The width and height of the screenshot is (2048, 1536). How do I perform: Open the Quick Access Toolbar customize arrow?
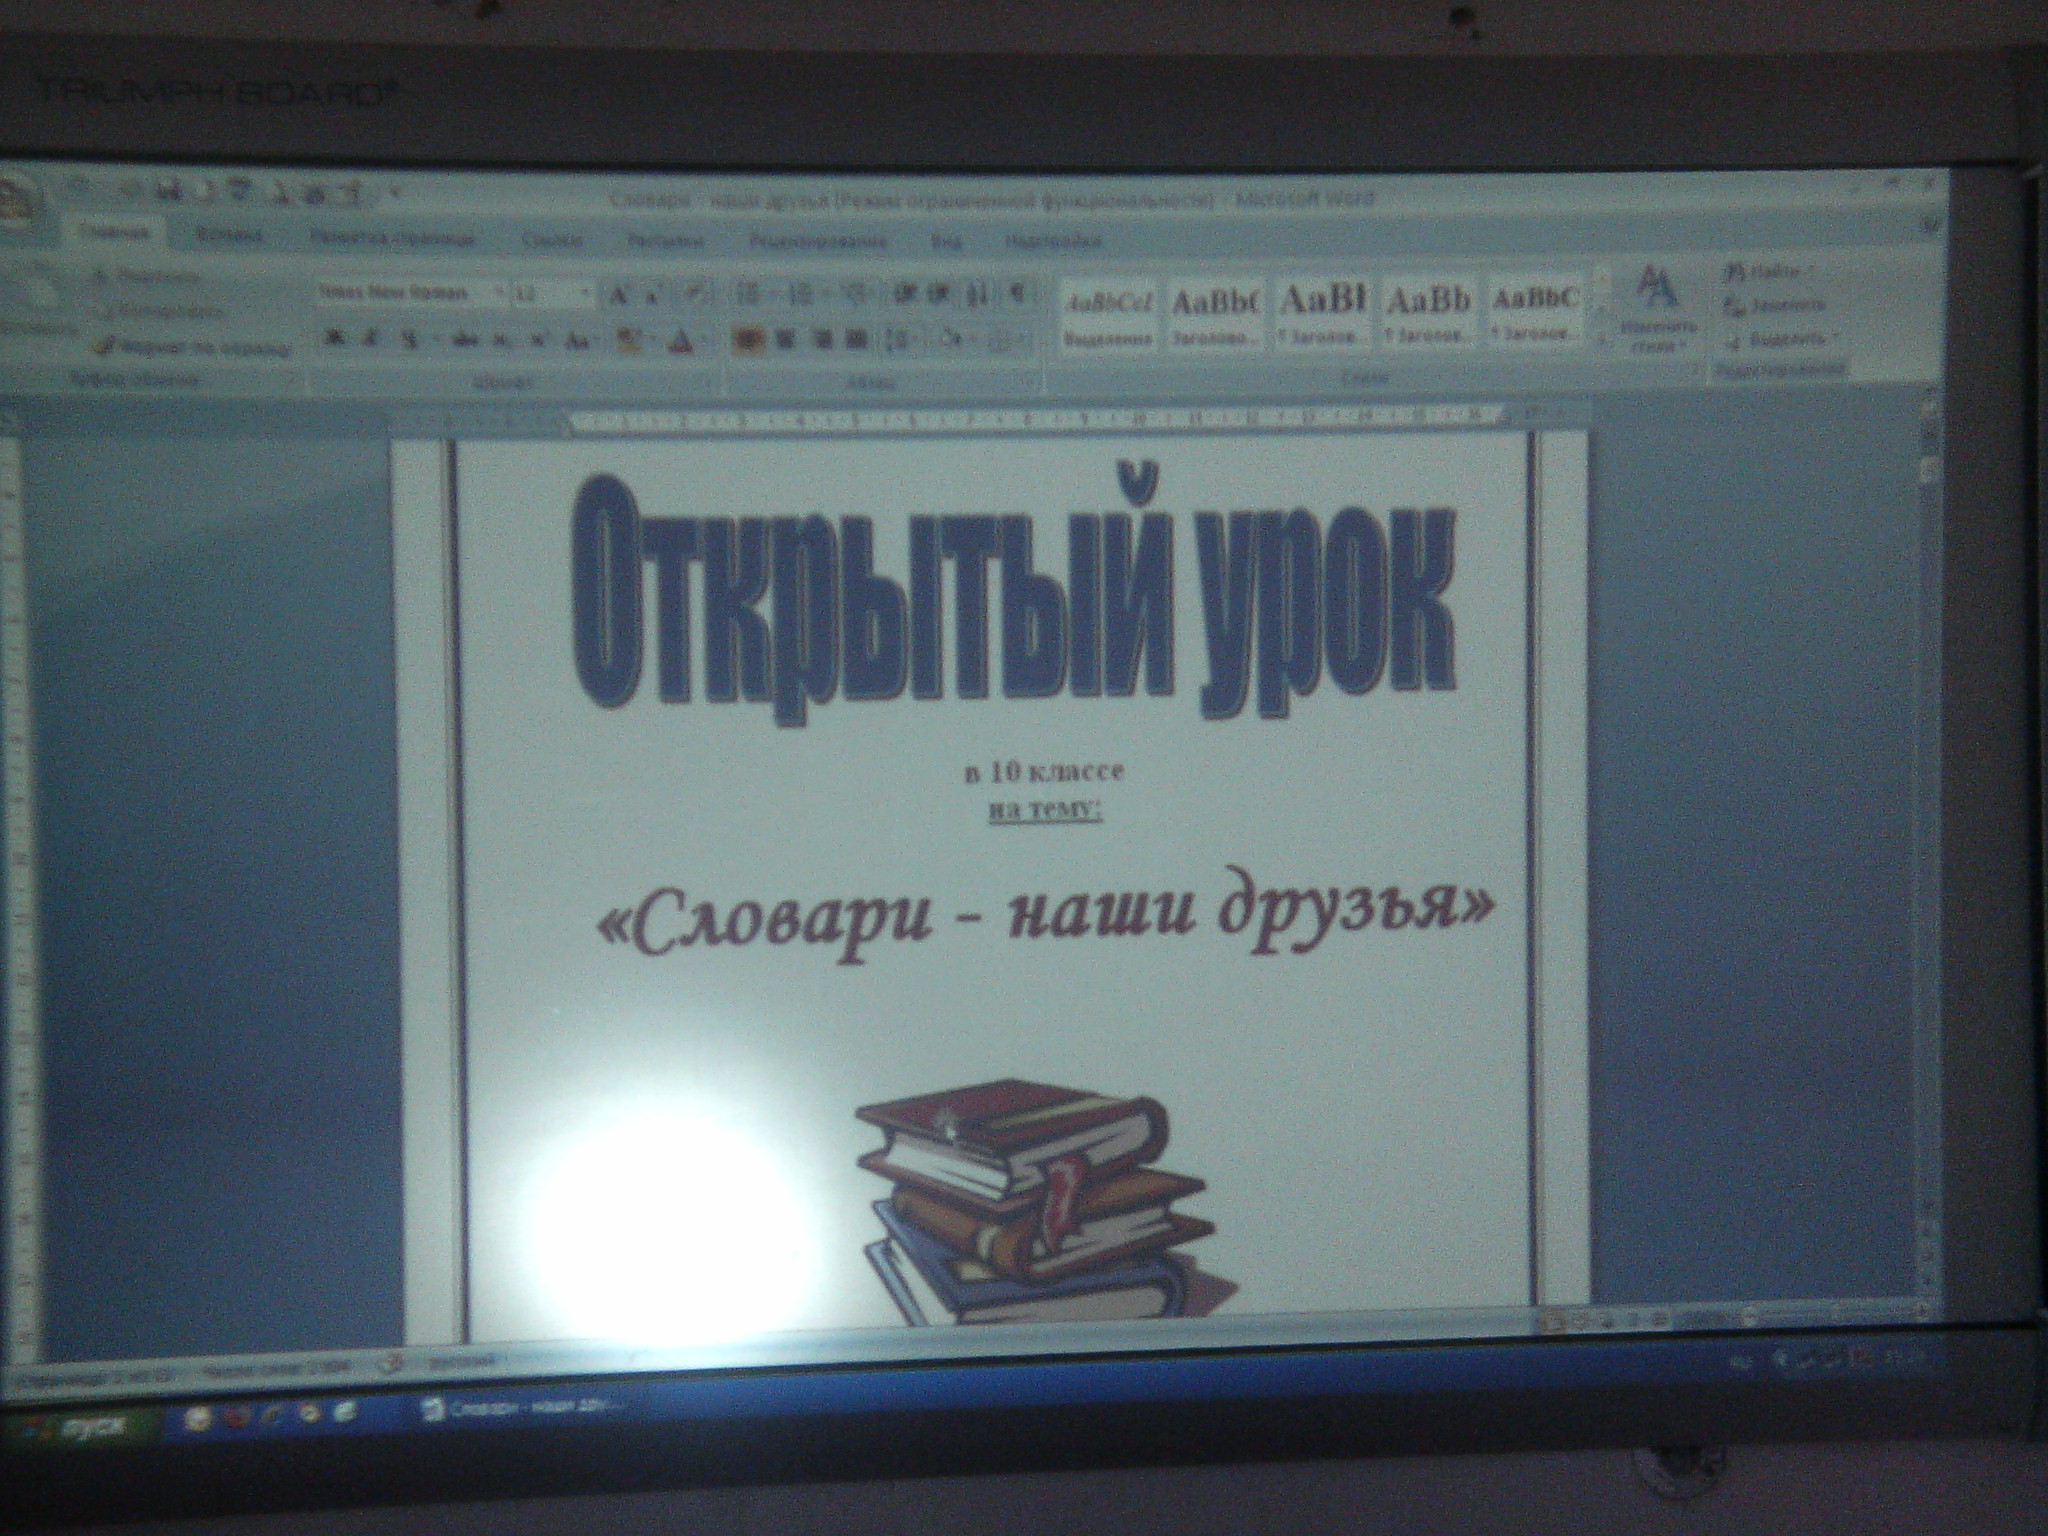coord(396,190)
